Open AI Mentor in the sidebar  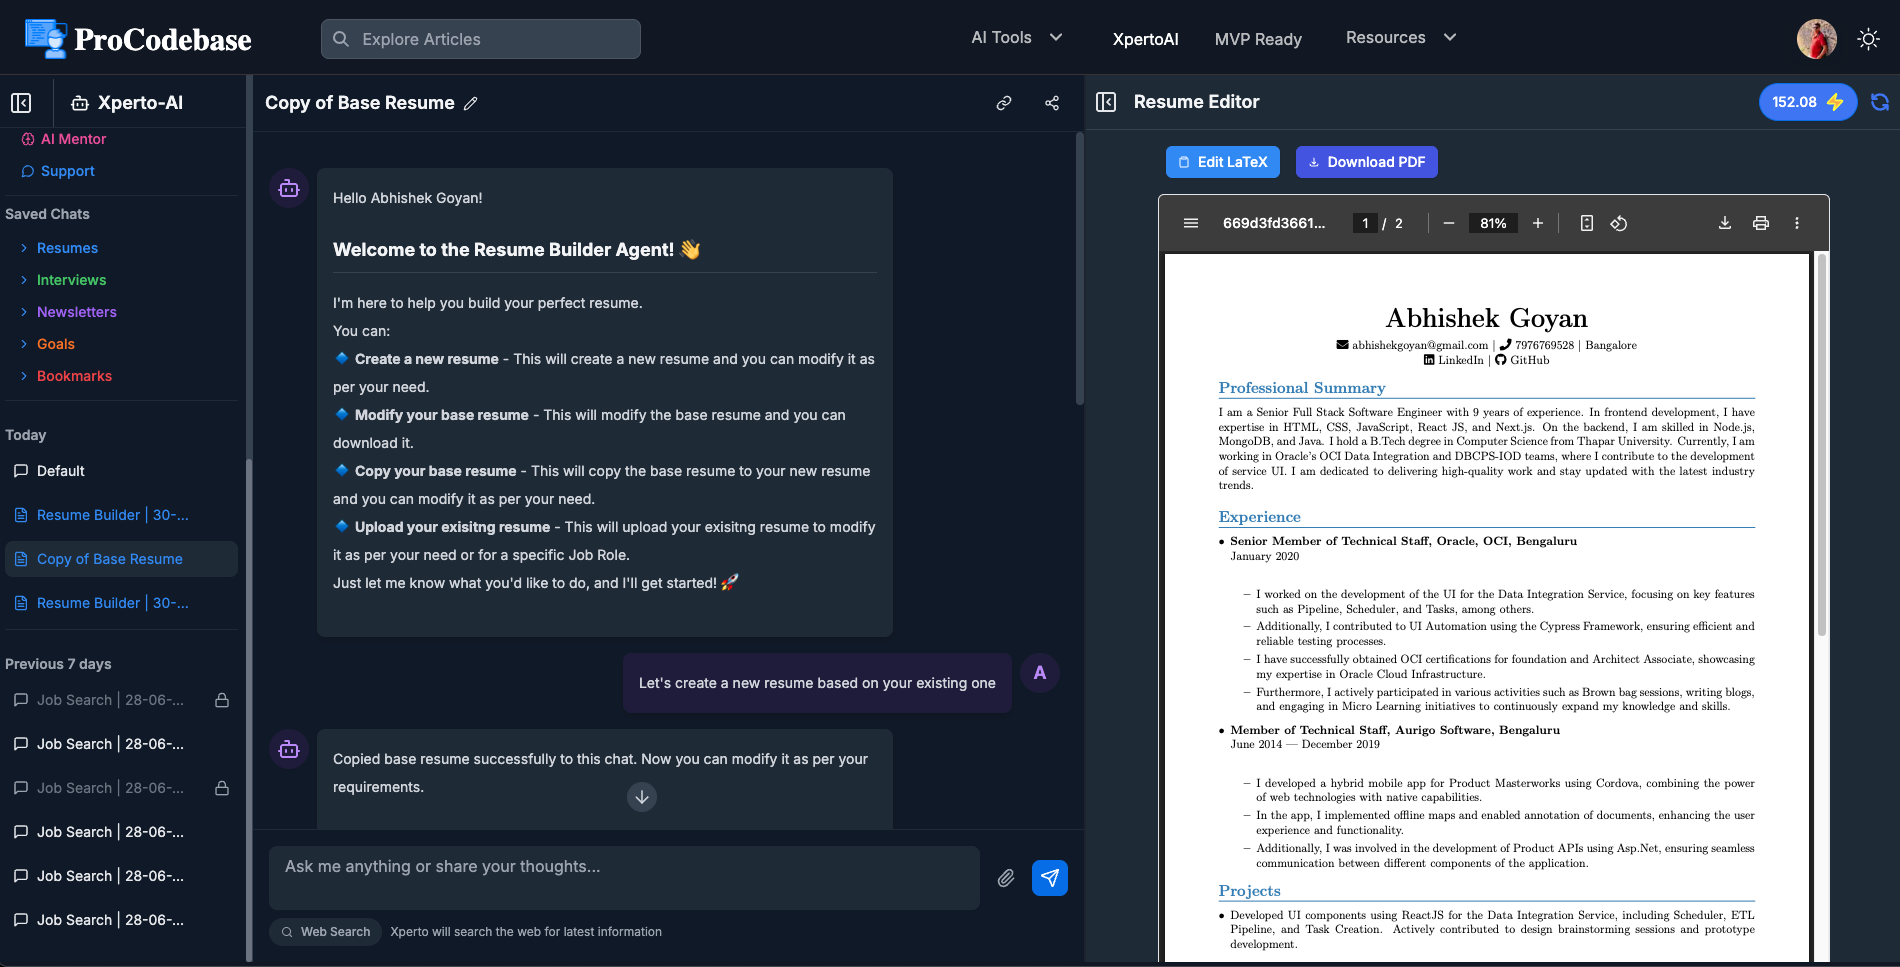click(64, 139)
